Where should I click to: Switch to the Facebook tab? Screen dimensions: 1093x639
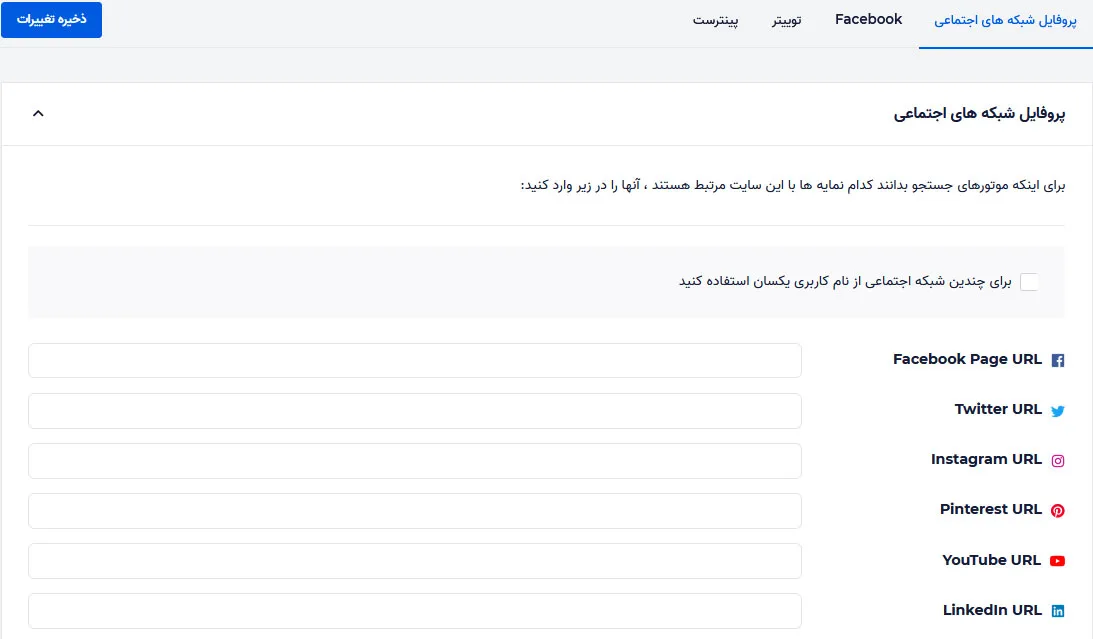(x=869, y=20)
